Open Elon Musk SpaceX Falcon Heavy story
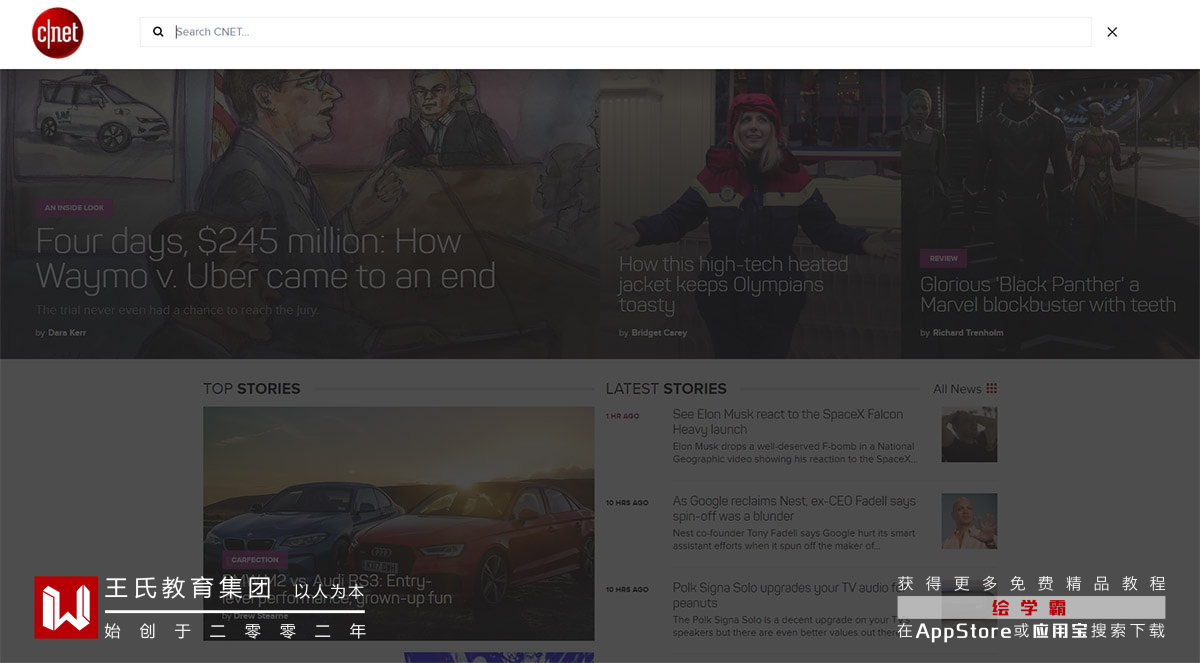The image size is (1200, 663). tap(788, 422)
